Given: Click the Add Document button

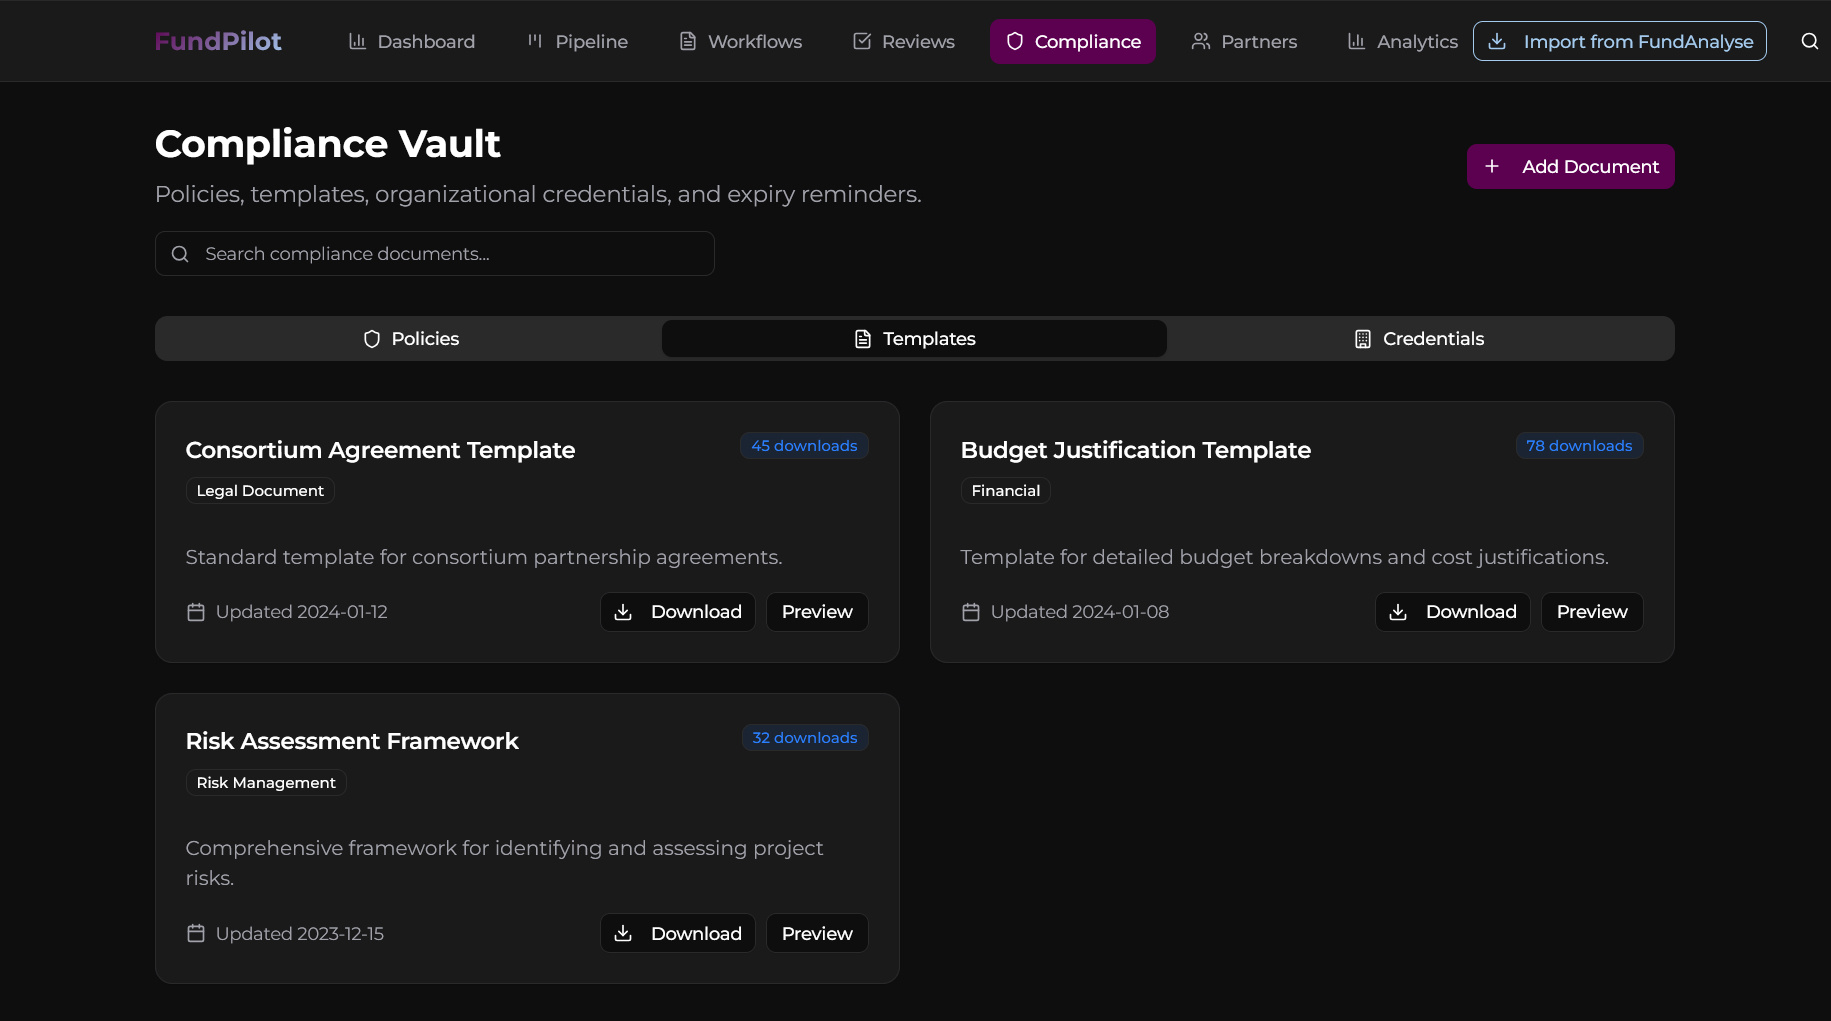Looking at the screenshot, I should pos(1570,166).
